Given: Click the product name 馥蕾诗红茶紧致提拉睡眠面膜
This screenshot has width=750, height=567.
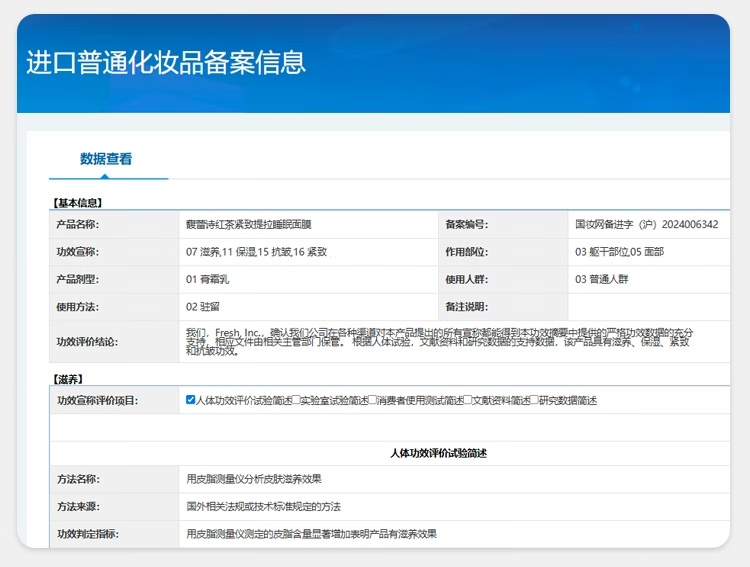Looking at the screenshot, I should [248, 225].
